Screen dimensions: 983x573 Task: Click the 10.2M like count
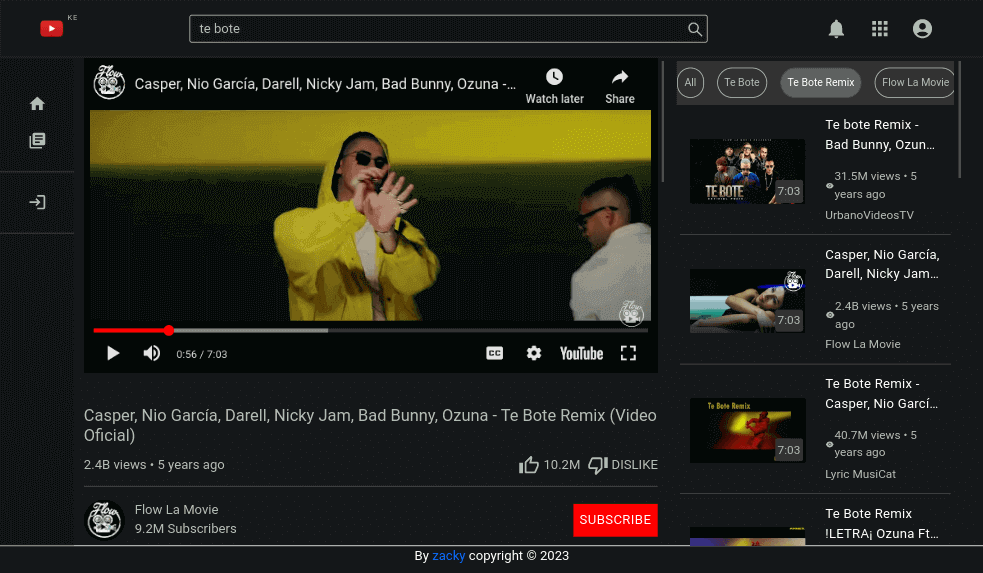click(x=561, y=465)
